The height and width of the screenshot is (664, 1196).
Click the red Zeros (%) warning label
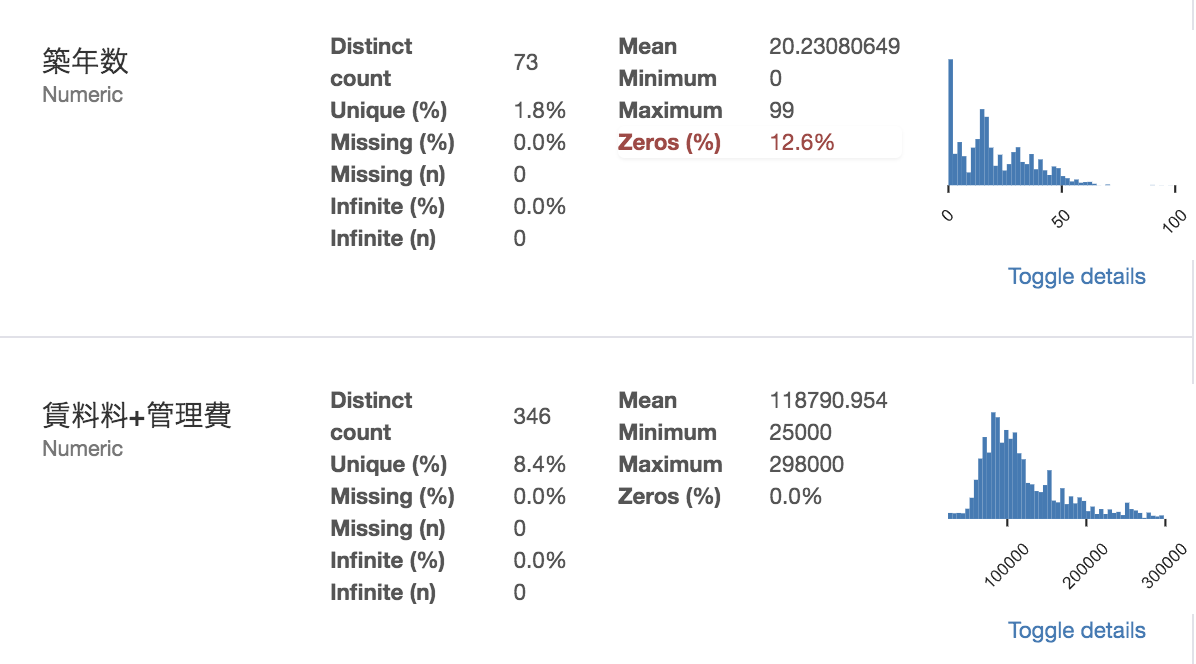pos(669,142)
